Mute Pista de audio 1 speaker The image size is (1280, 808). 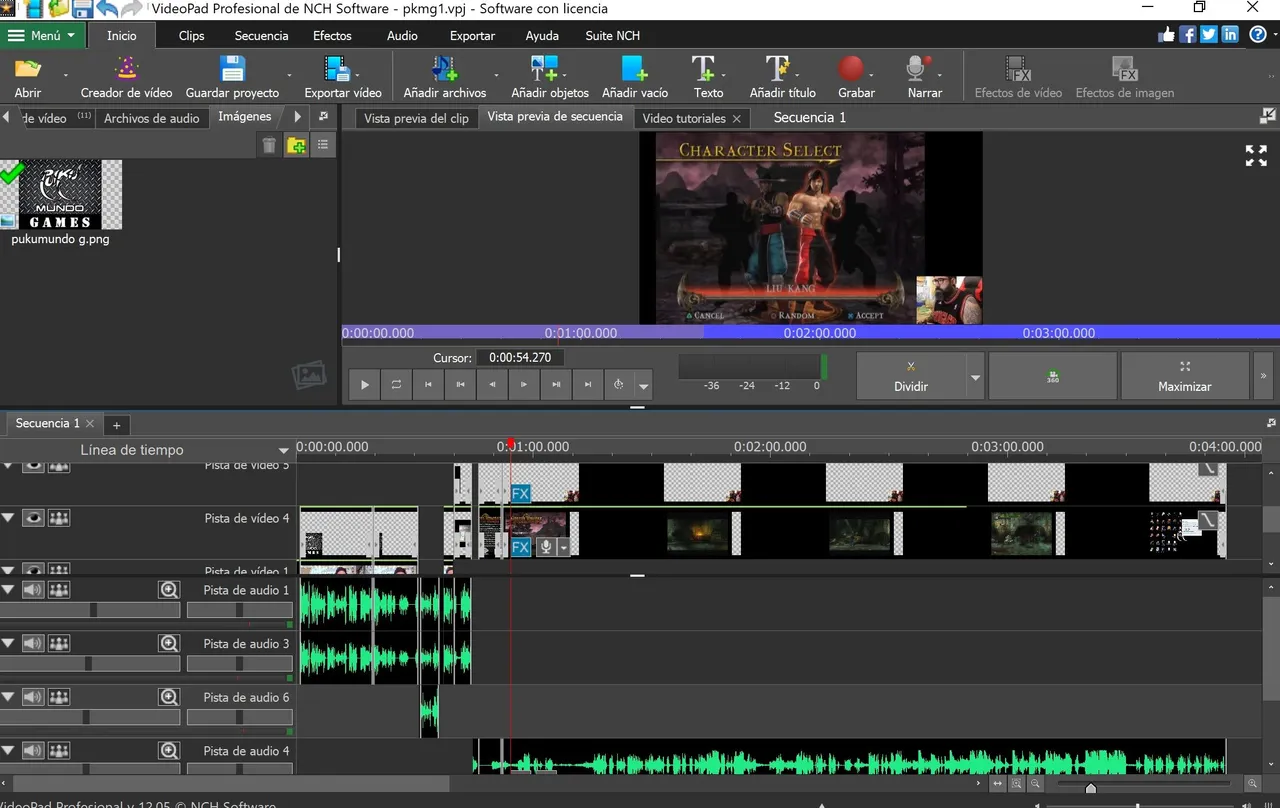(33, 590)
